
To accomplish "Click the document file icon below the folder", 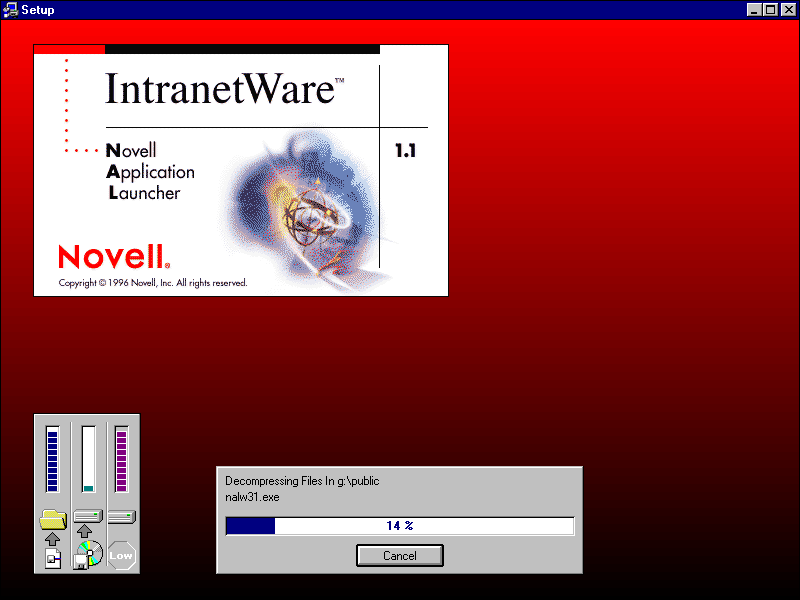I will [53, 559].
